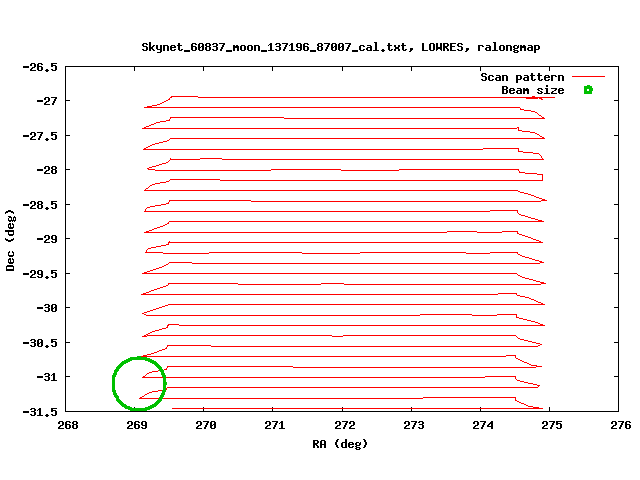
Task: Click the green beam size legend marker
Action: click(x=588, y=90)
